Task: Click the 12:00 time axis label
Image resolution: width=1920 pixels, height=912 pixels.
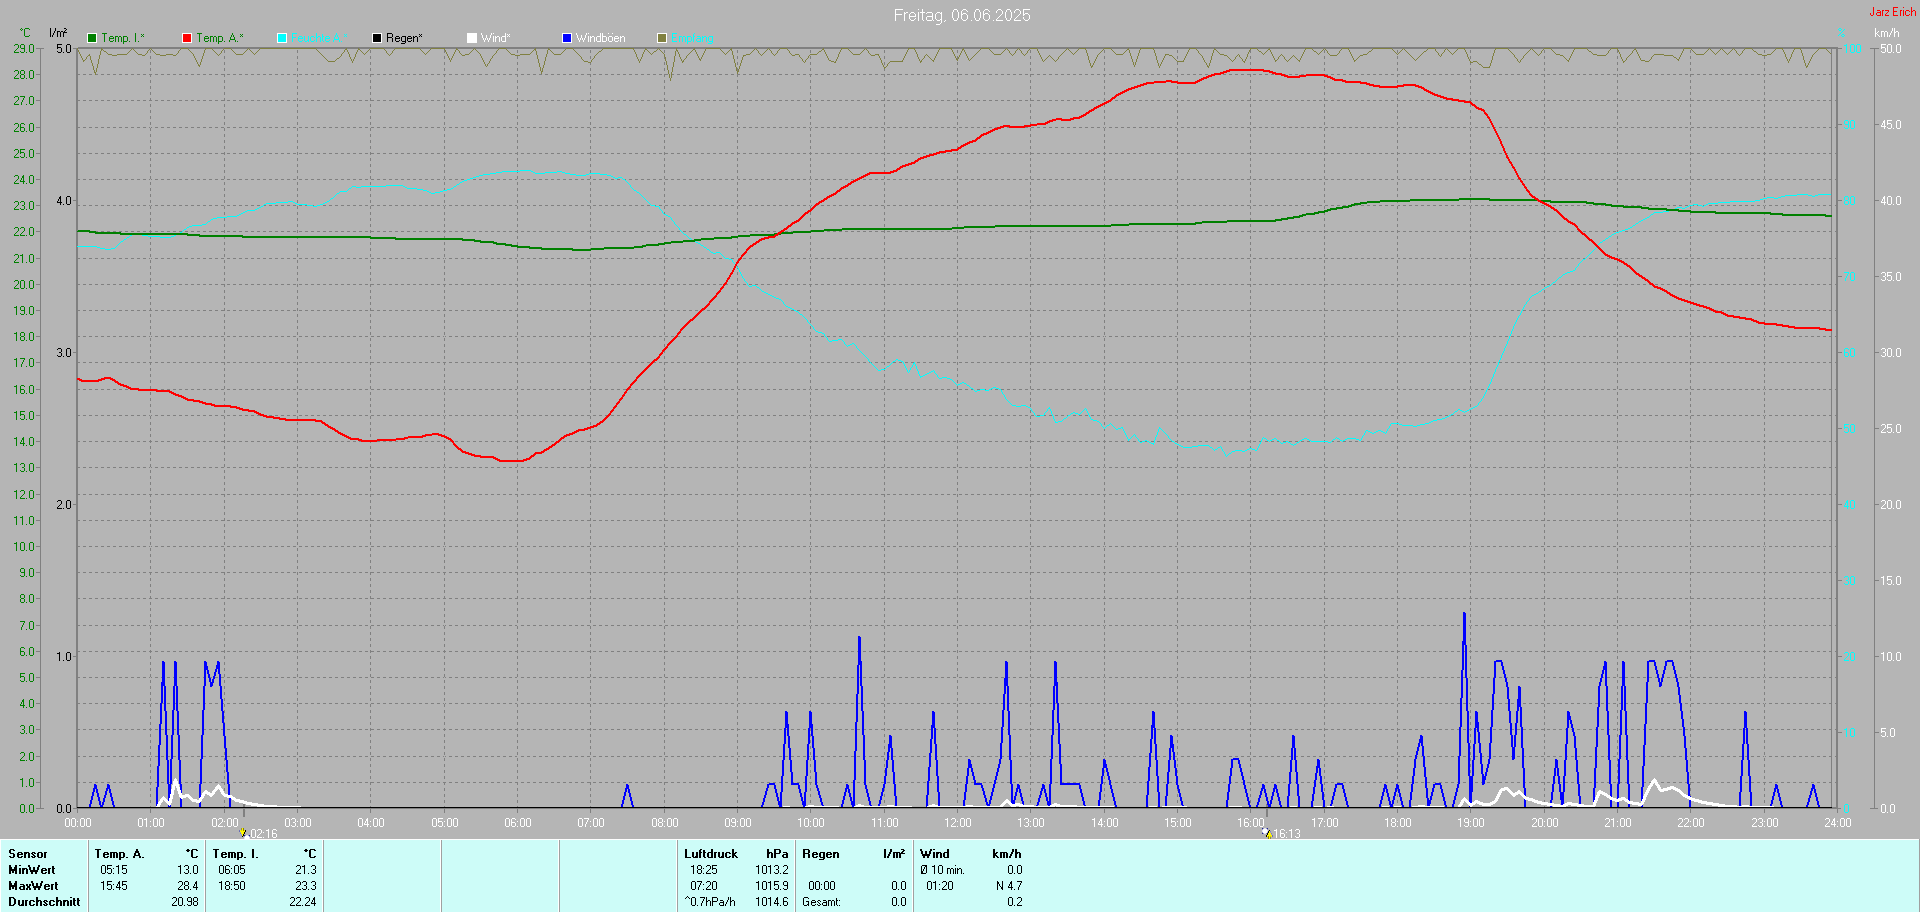Action: [x=958, y=823]
